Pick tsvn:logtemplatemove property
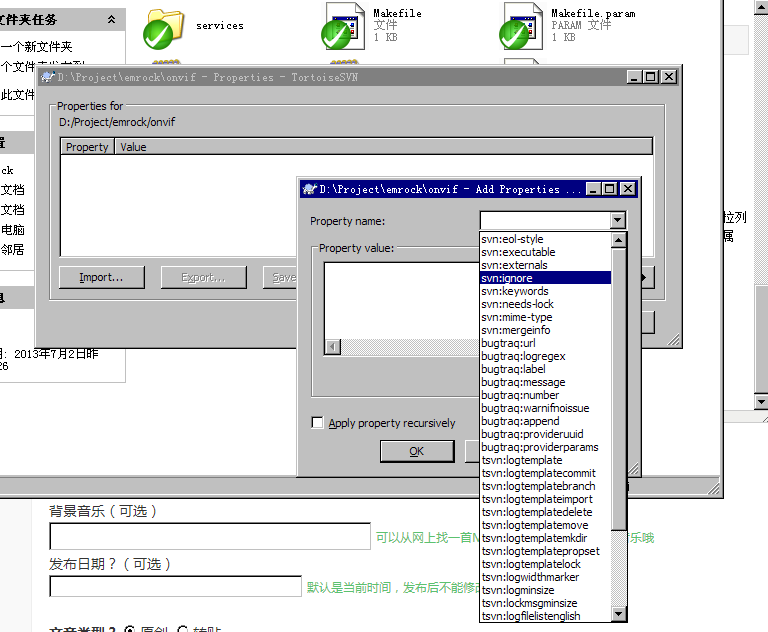The height and width of the screenshot is (632, 768). pos(546,525)
